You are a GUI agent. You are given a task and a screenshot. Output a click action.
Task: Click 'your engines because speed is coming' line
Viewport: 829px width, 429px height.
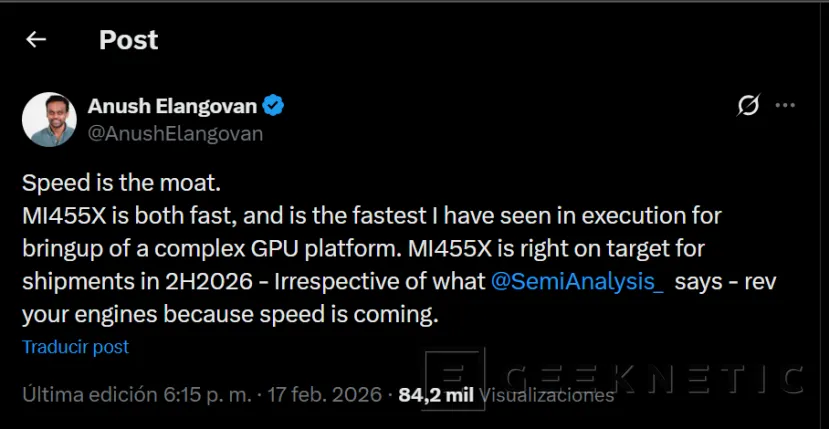click(230, 315)
